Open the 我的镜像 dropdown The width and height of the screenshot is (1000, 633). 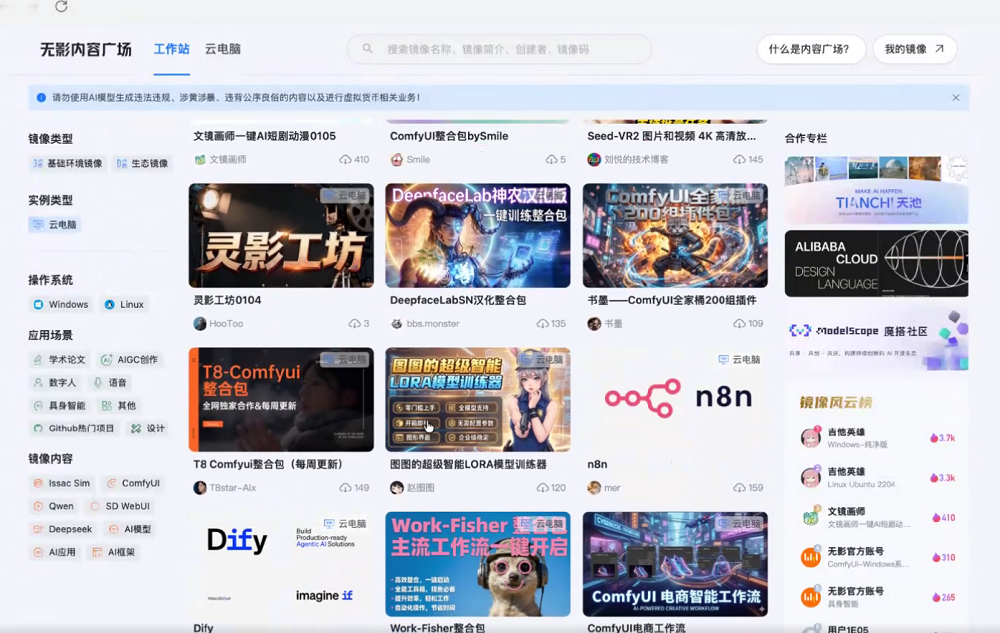point(911,48)
